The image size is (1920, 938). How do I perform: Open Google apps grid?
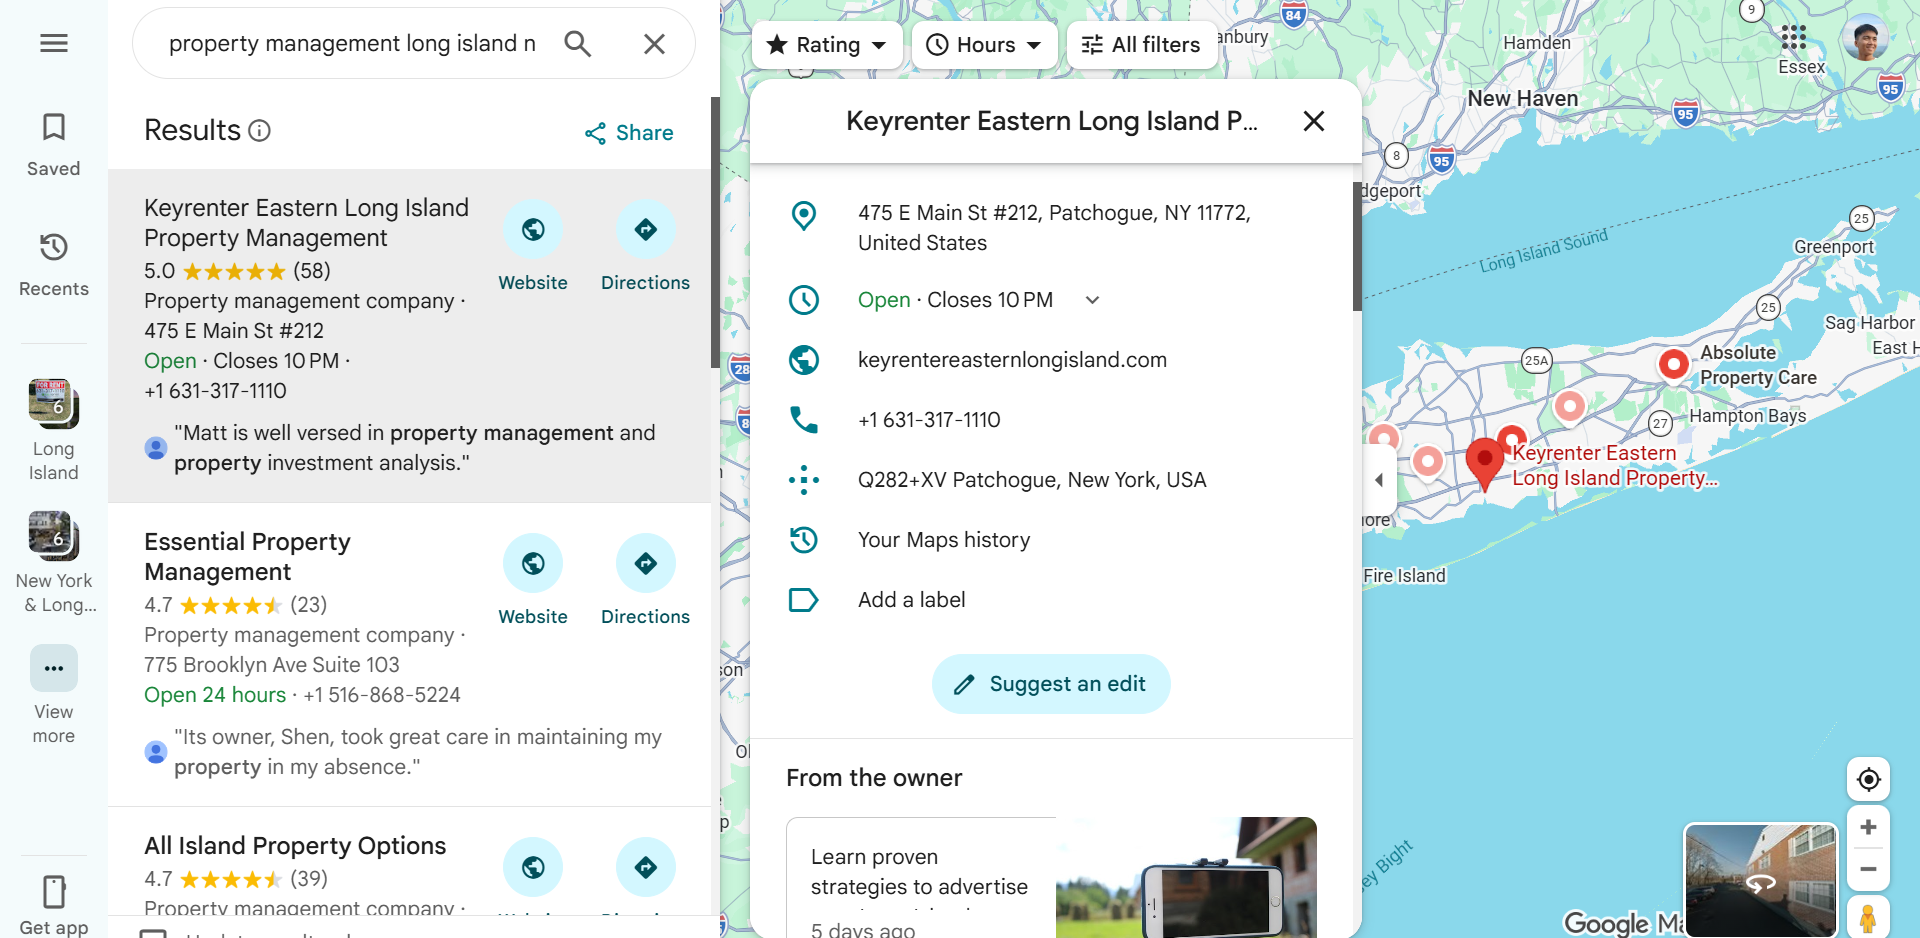point(1794,38)
